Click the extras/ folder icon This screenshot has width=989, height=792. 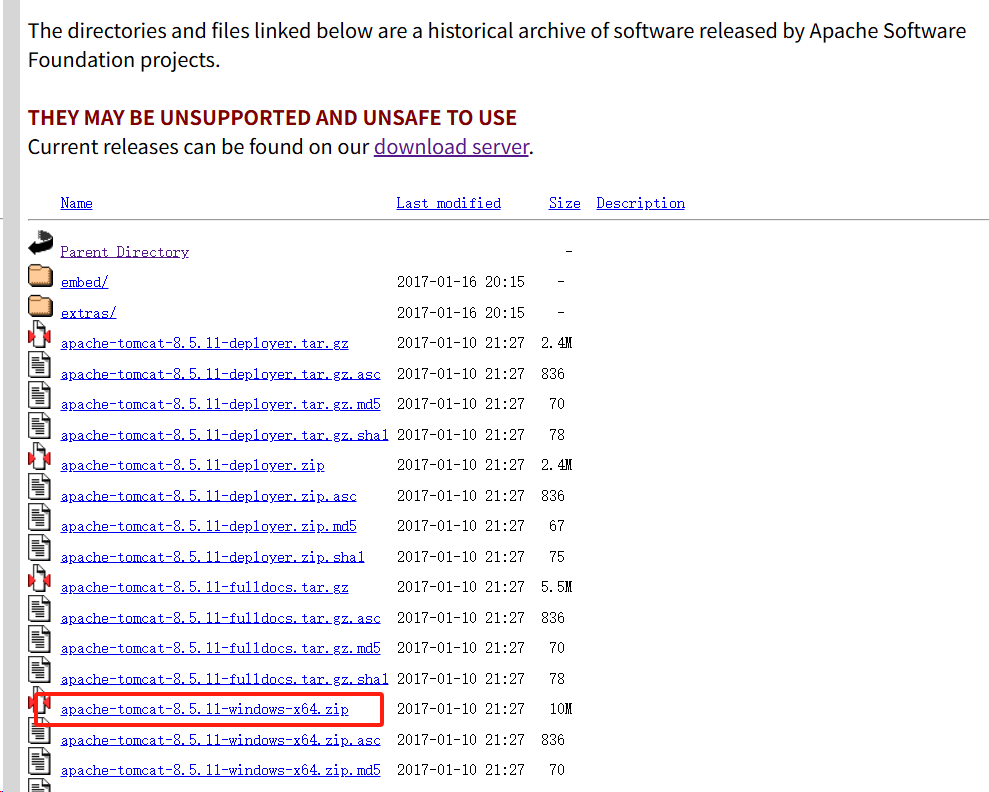pyautogui.click(x=40, y=306)
